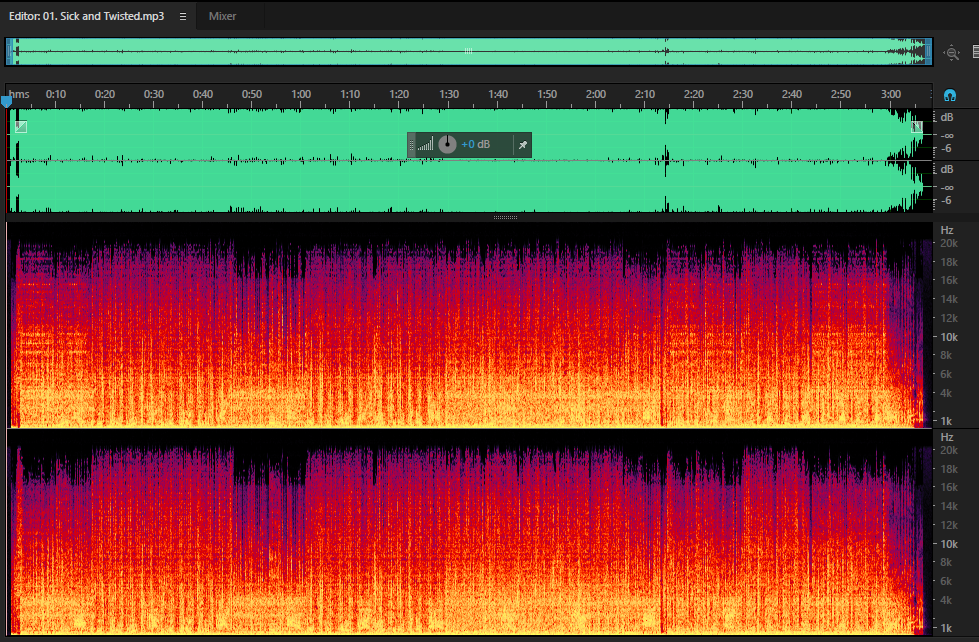The width and height of the screenshot is (979, 642).
Task: Click the hms time format label
Action: click(19, 94)
